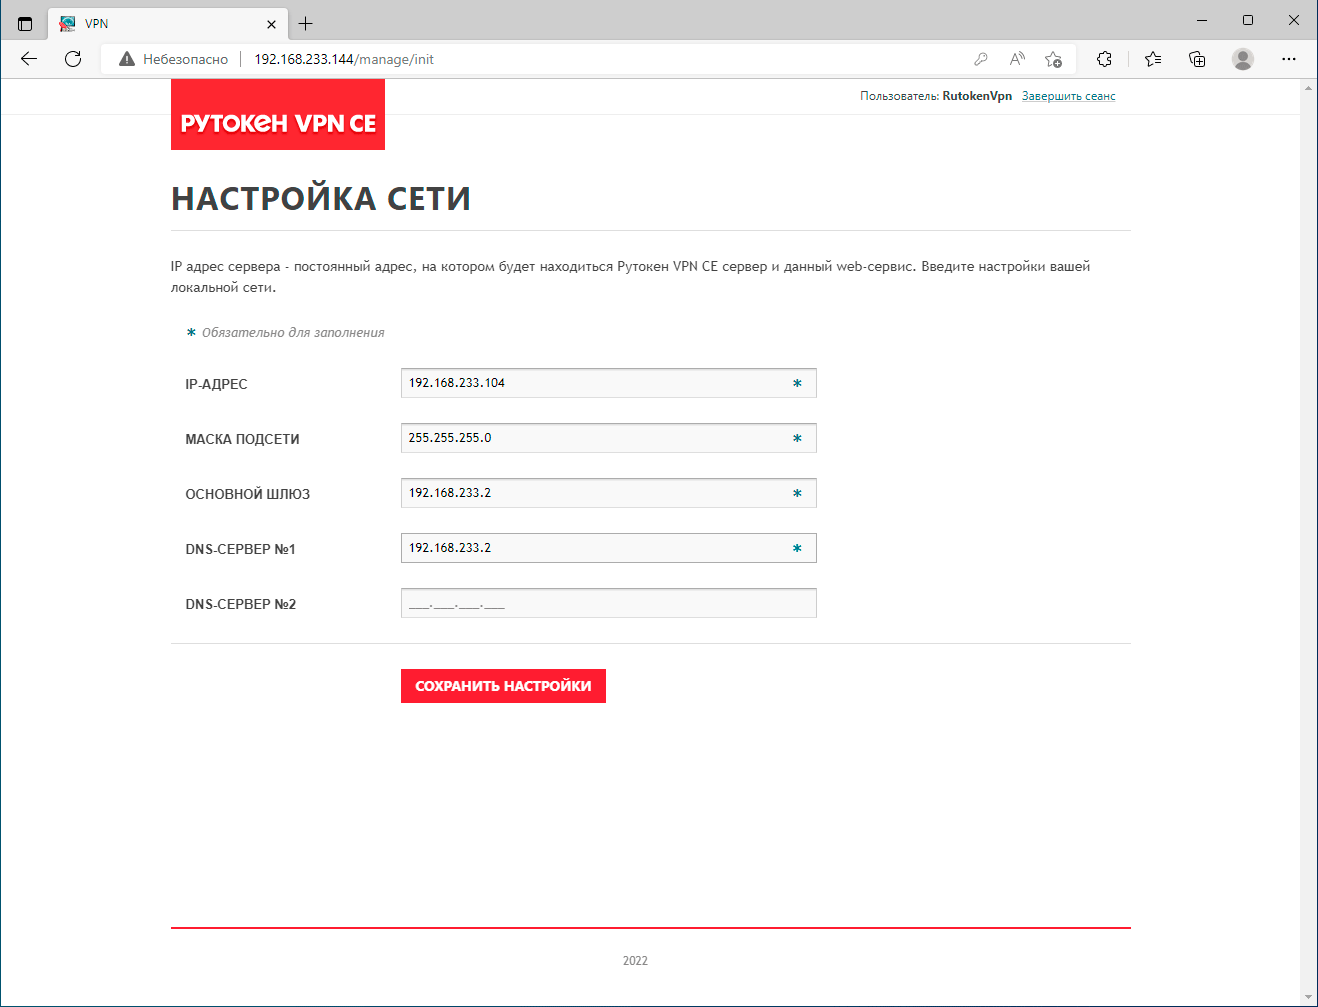Image resolution: width=1318 pixels, height=1007 pixels.
Task: Focus the empty DNS-СЕРВЕР №2 input field
Action: click(x=609, y=603)
